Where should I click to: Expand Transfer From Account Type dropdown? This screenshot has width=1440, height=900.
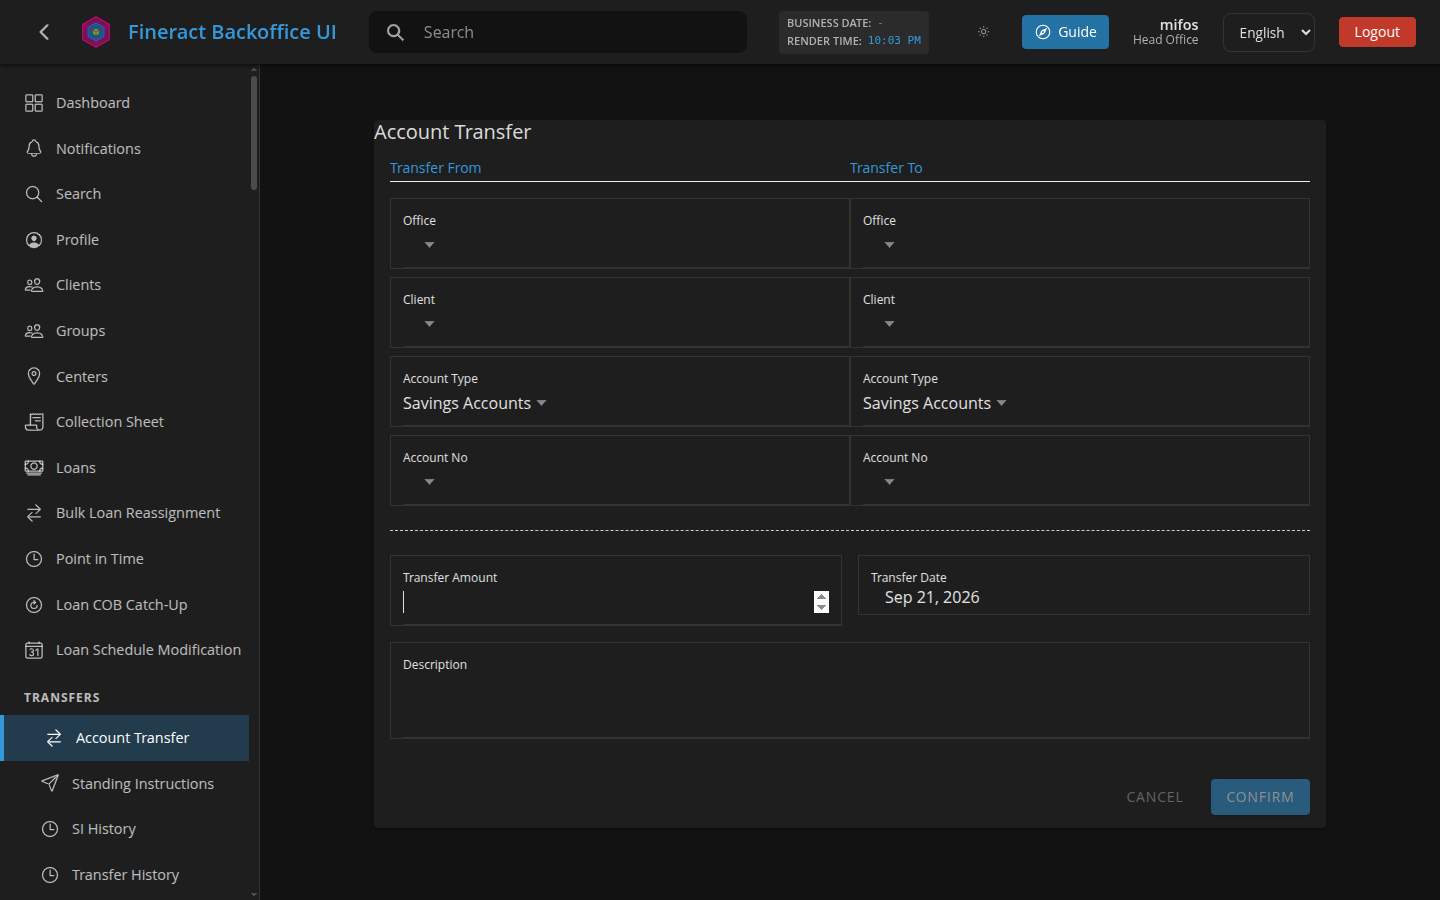click(x=619, y=391)
